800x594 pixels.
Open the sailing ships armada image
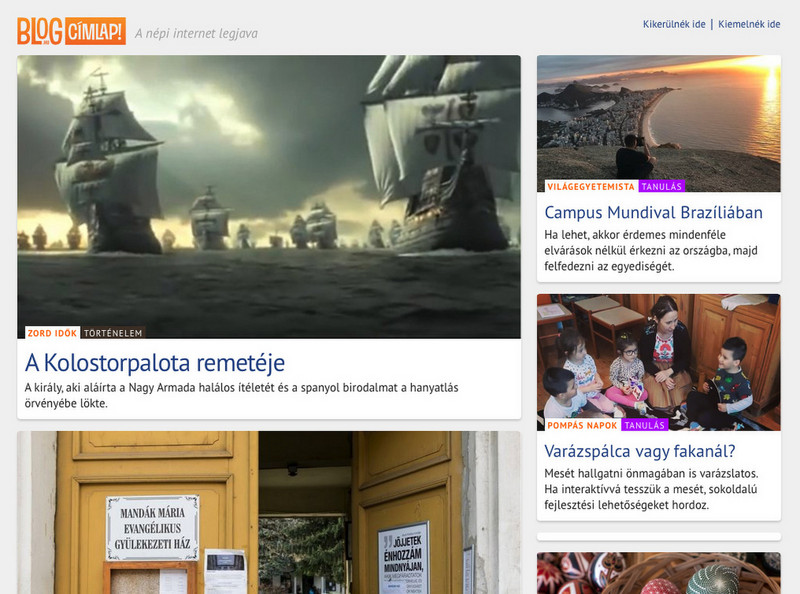pyautogui.click(x=269, y=196)
